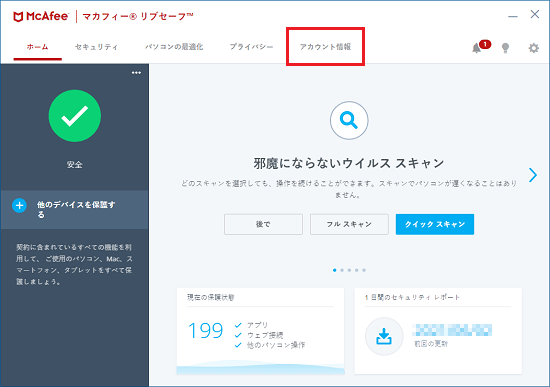Select 他のデバイスを保護する
This screenshot has height=387, width=550.
pyautogui.click(x=74, y=209)
